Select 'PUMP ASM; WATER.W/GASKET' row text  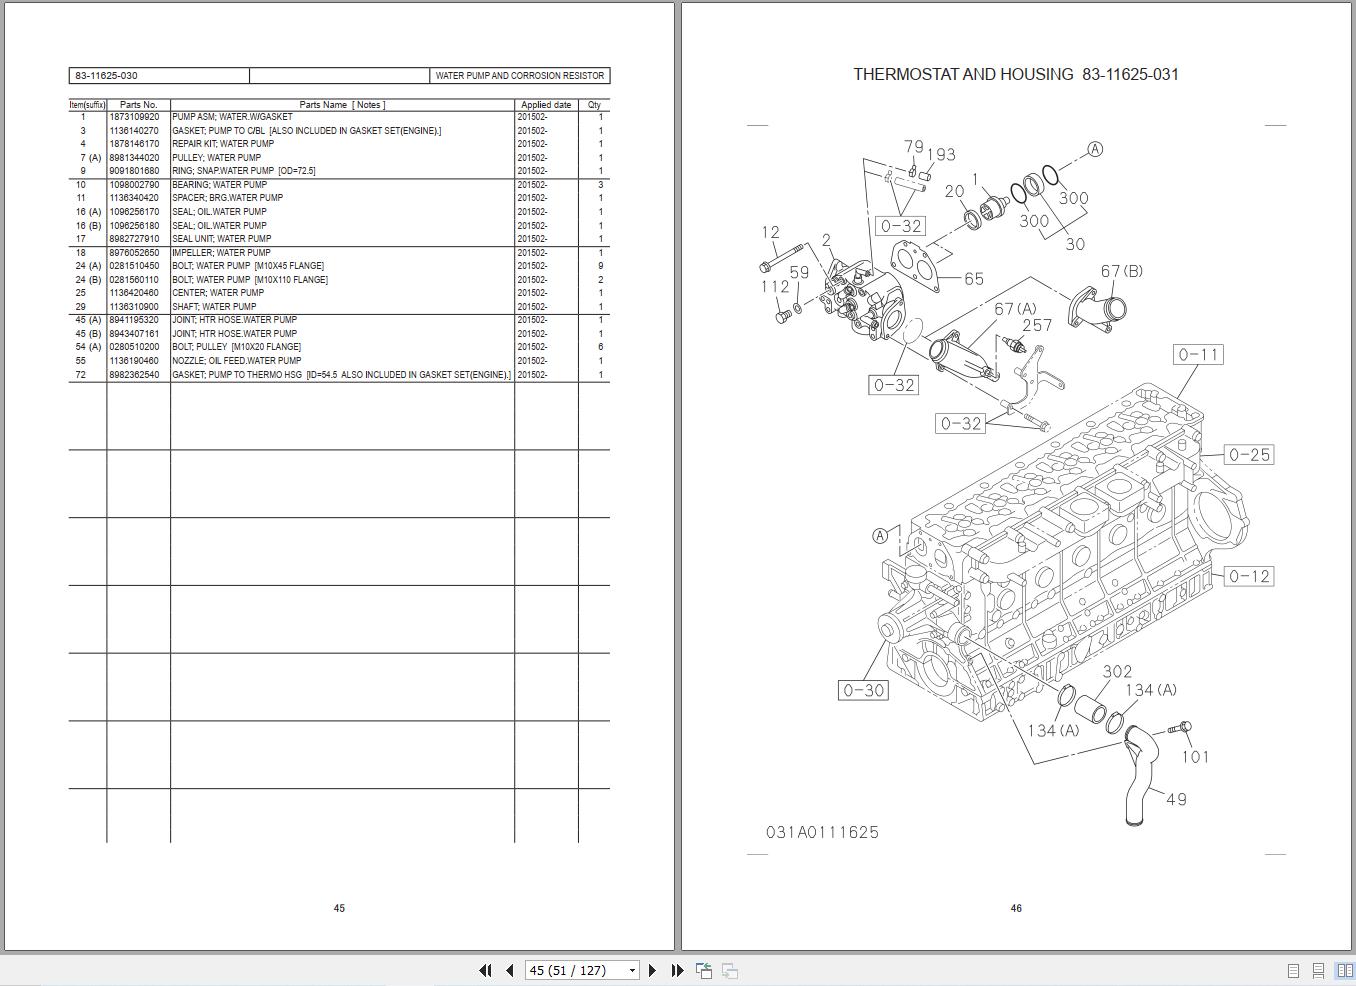[x=232, y=117]
